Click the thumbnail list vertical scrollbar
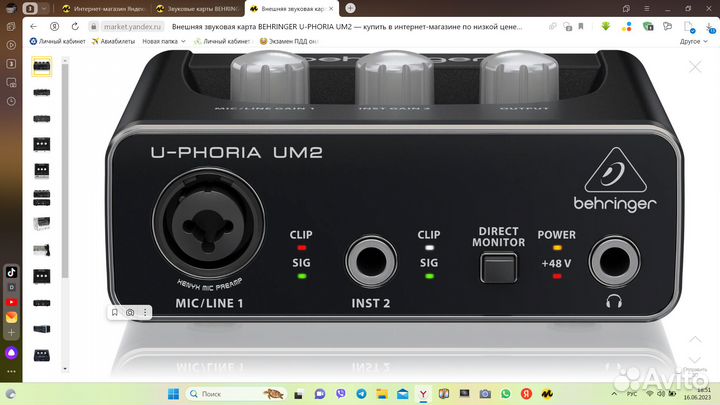 coord(65,171)
